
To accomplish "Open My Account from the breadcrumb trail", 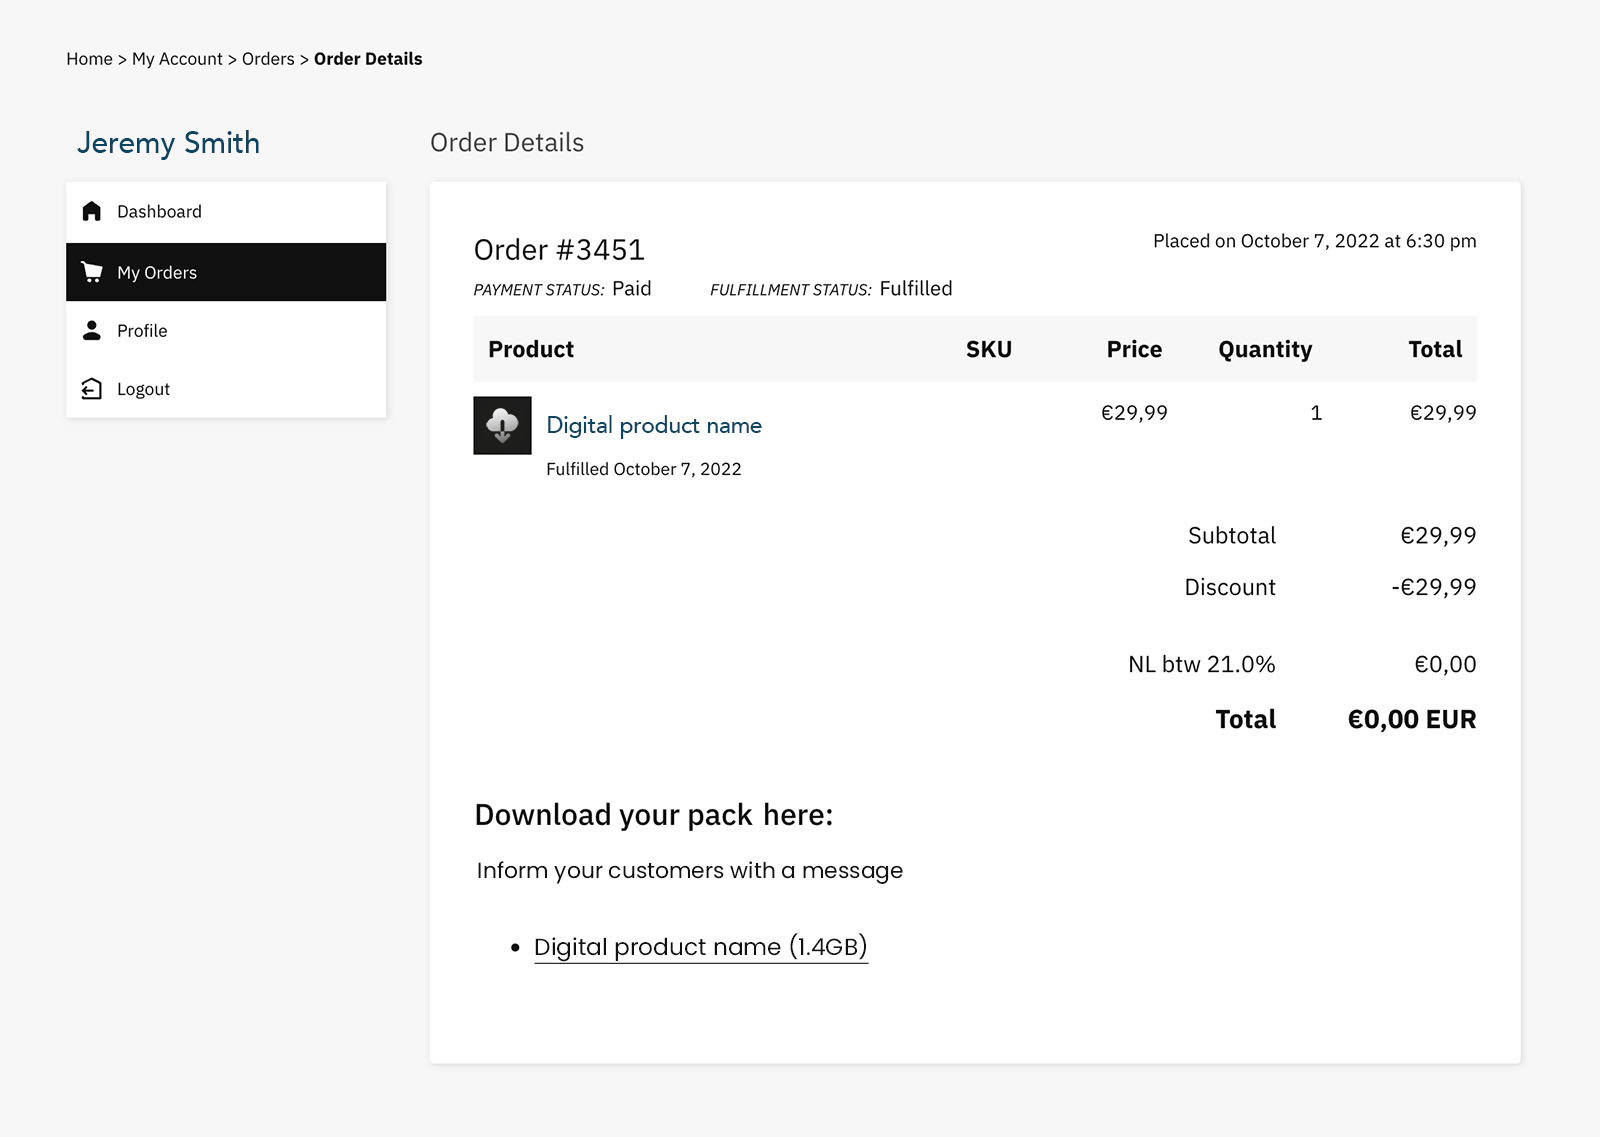I will [x=177, y=59].
